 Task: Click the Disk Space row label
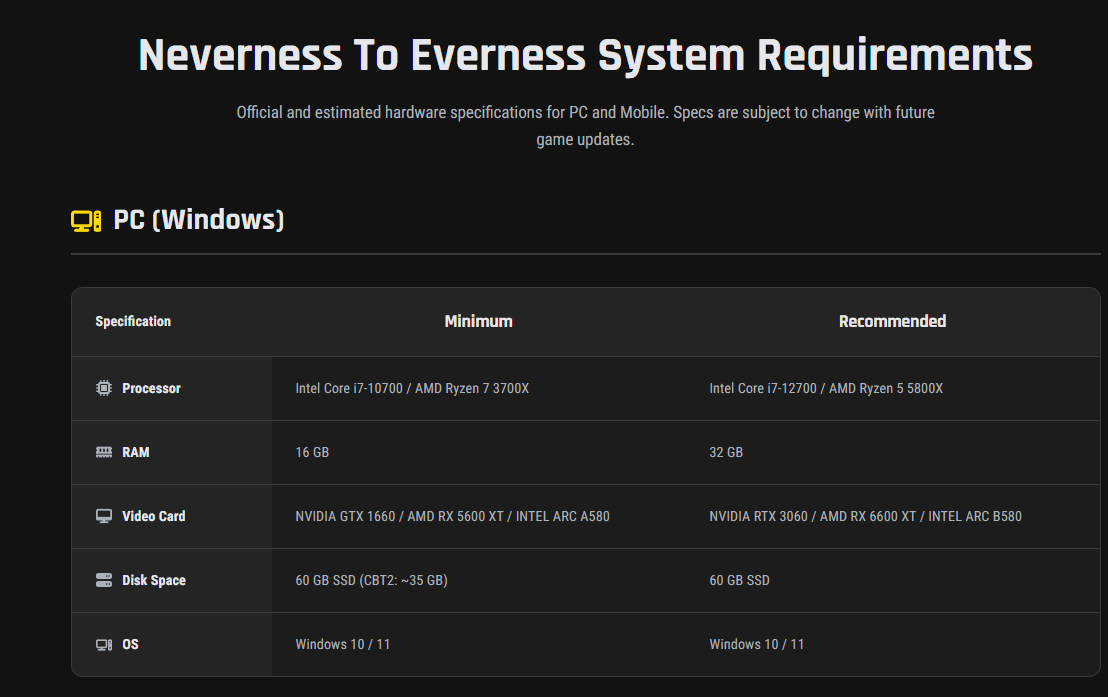154,580
